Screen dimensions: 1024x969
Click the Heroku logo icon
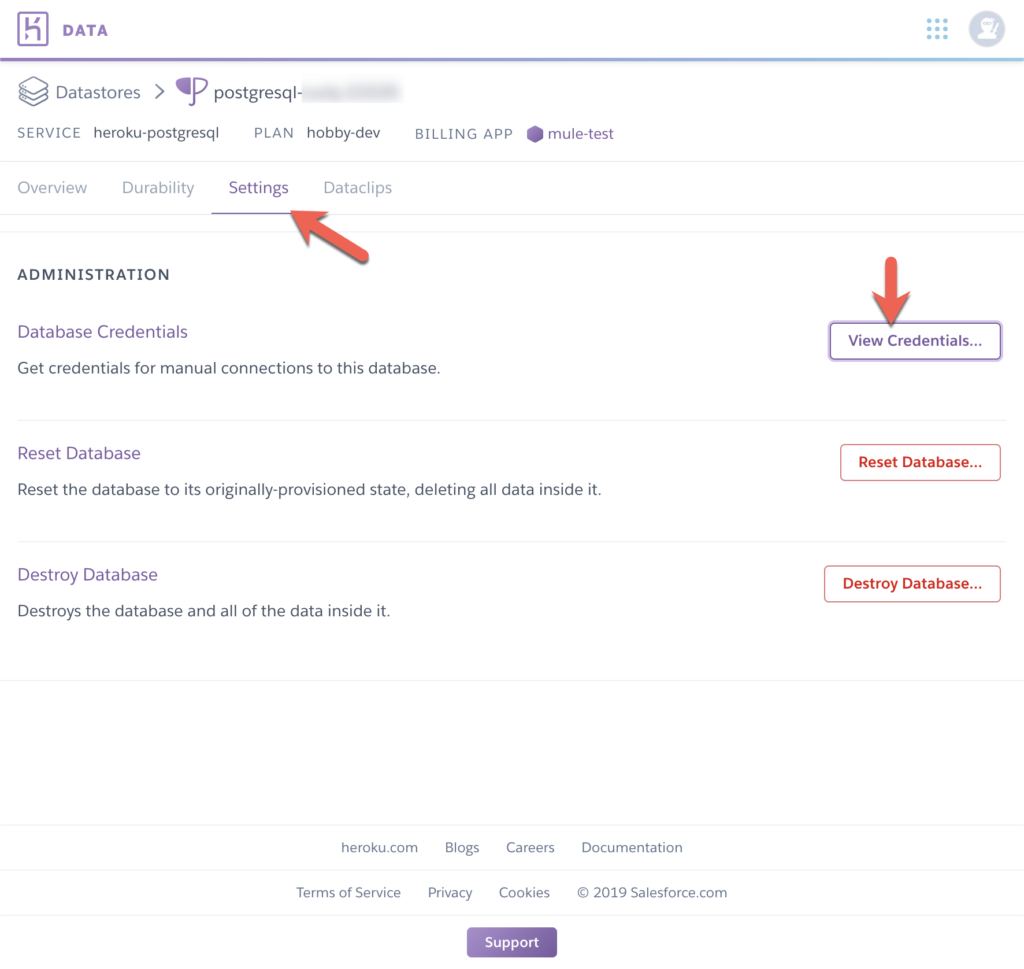33,29
